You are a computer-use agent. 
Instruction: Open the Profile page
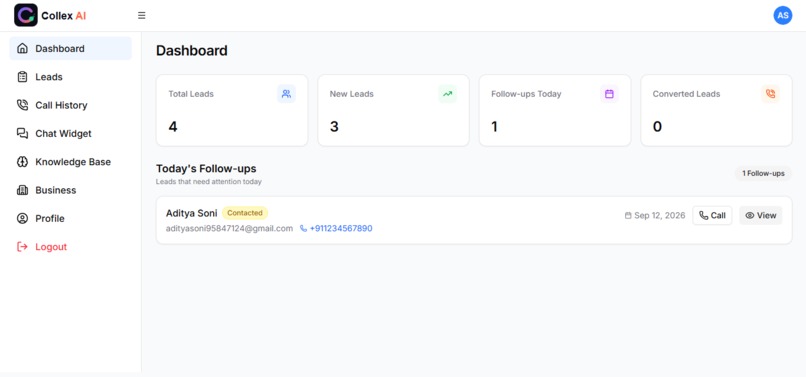click(70, 218)
